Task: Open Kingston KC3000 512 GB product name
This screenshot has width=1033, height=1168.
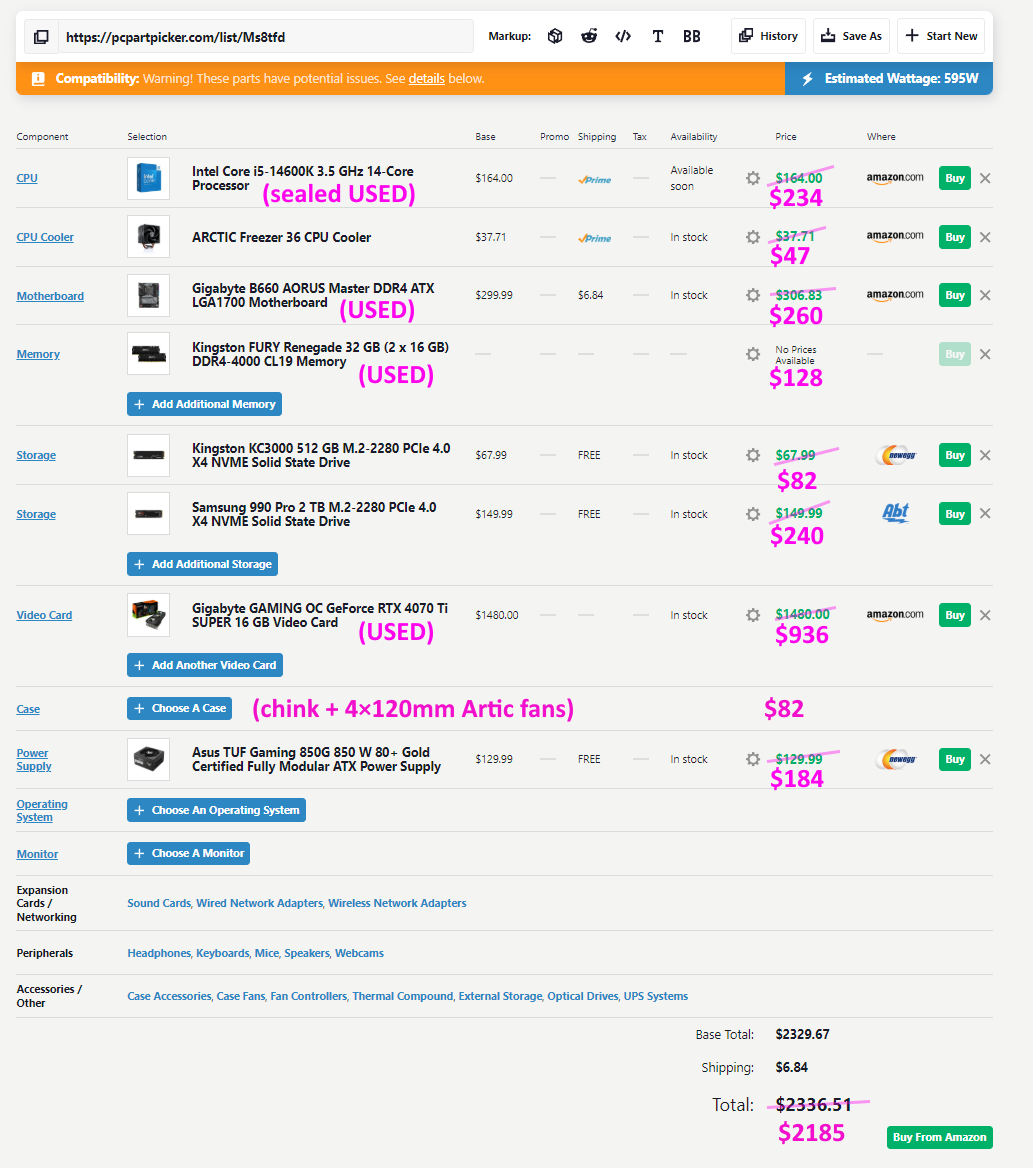Action: [321, 455]
